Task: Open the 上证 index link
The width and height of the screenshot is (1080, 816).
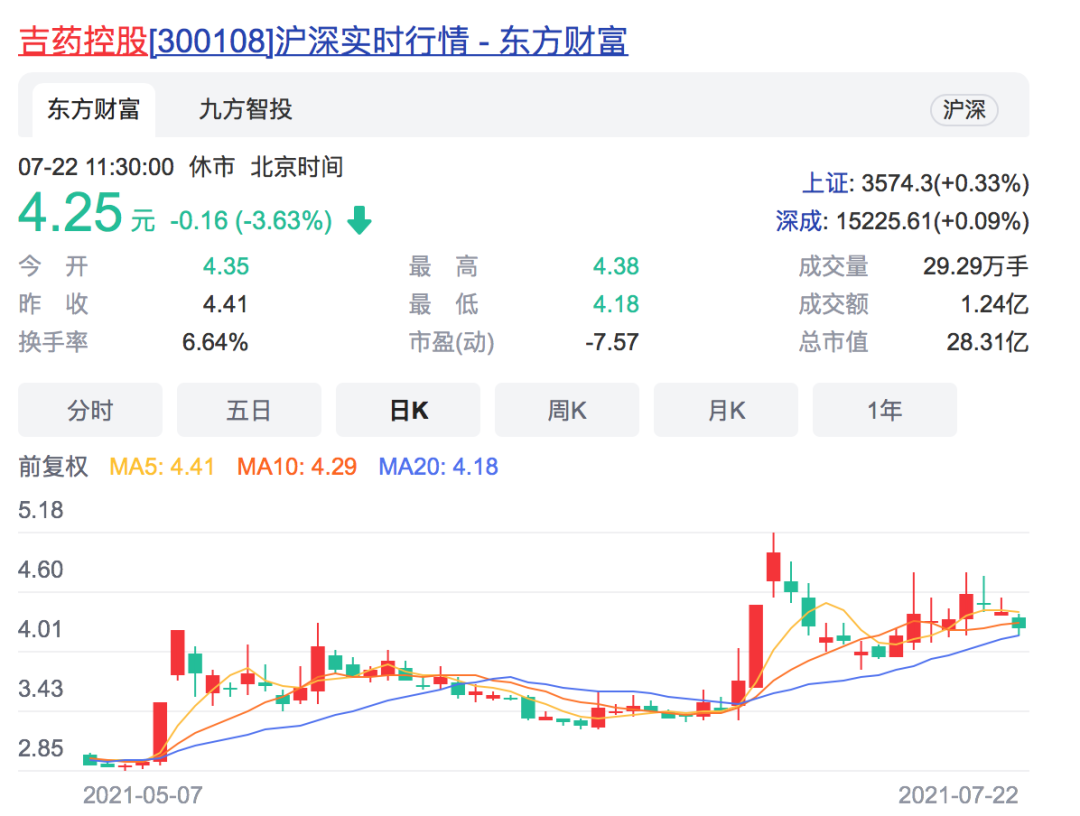Action: point(827,183)
